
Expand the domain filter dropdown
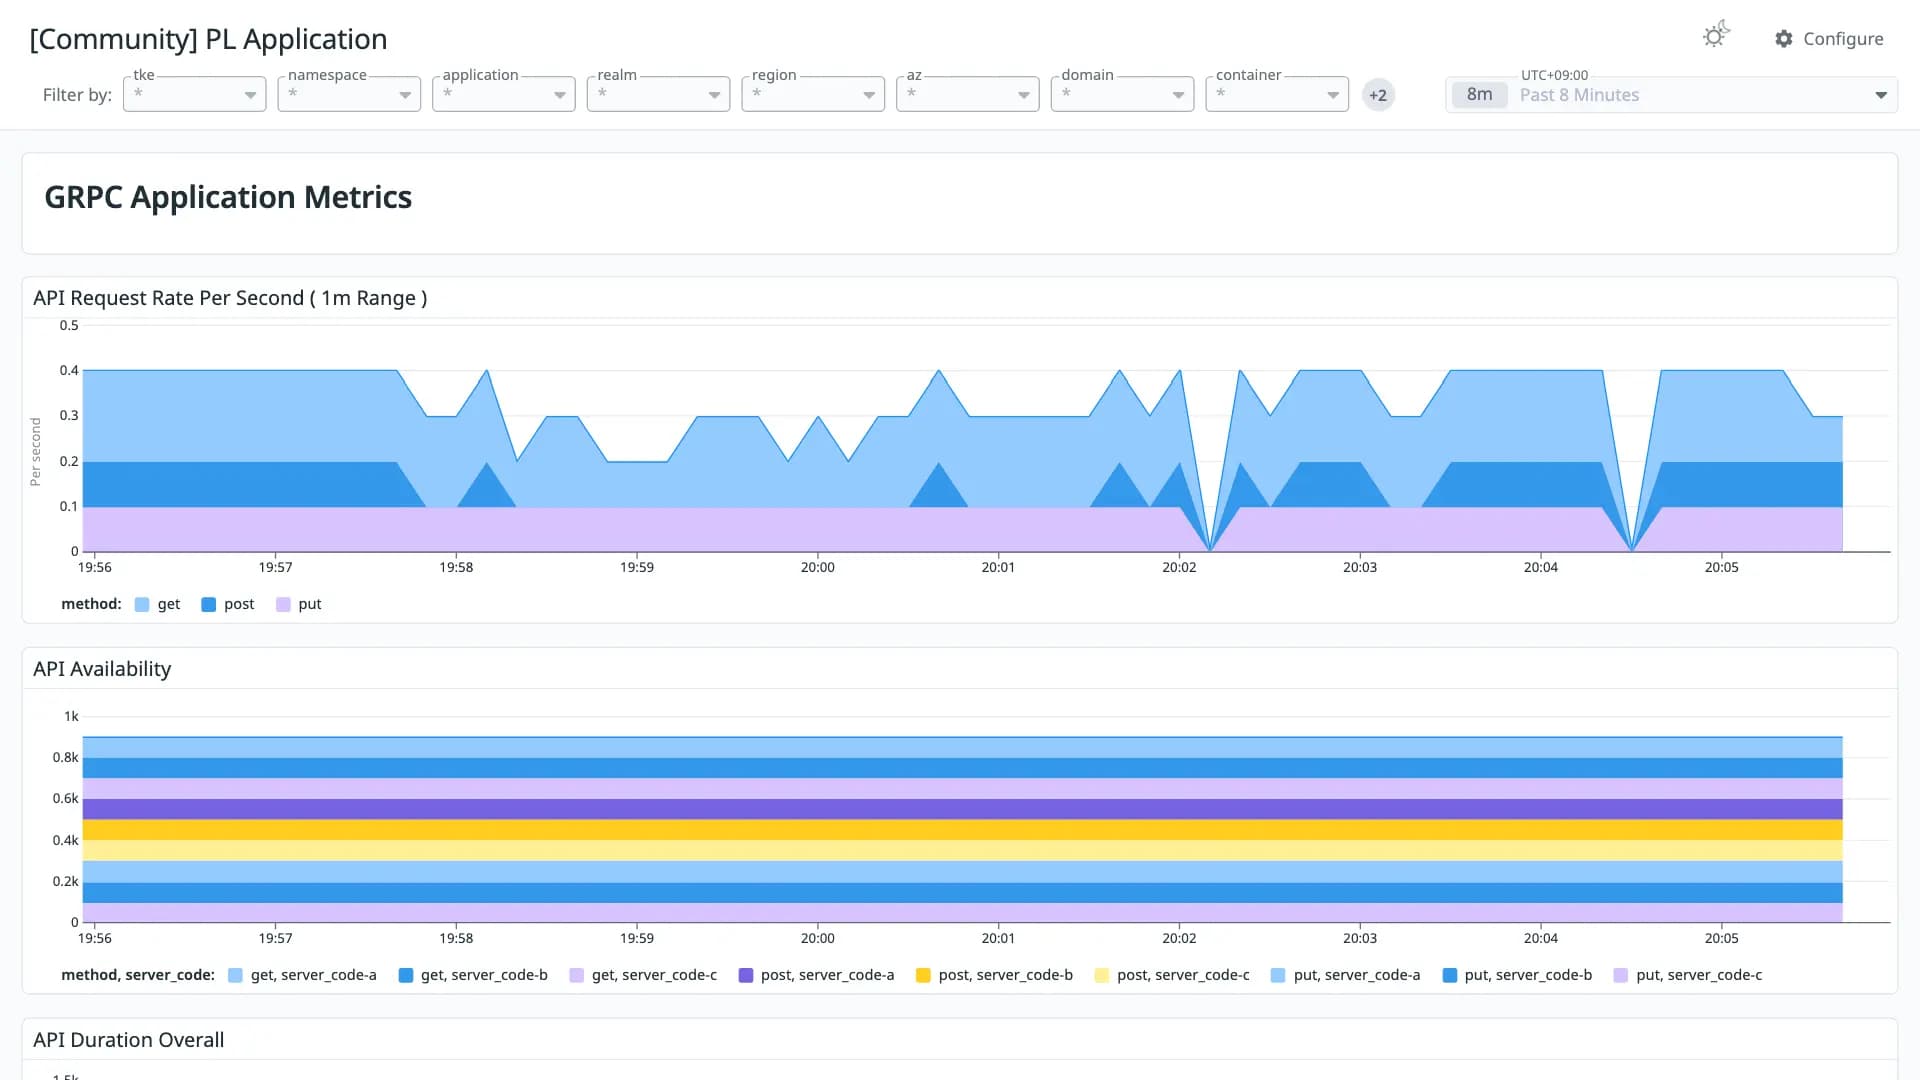click(x=1122, y=94)
